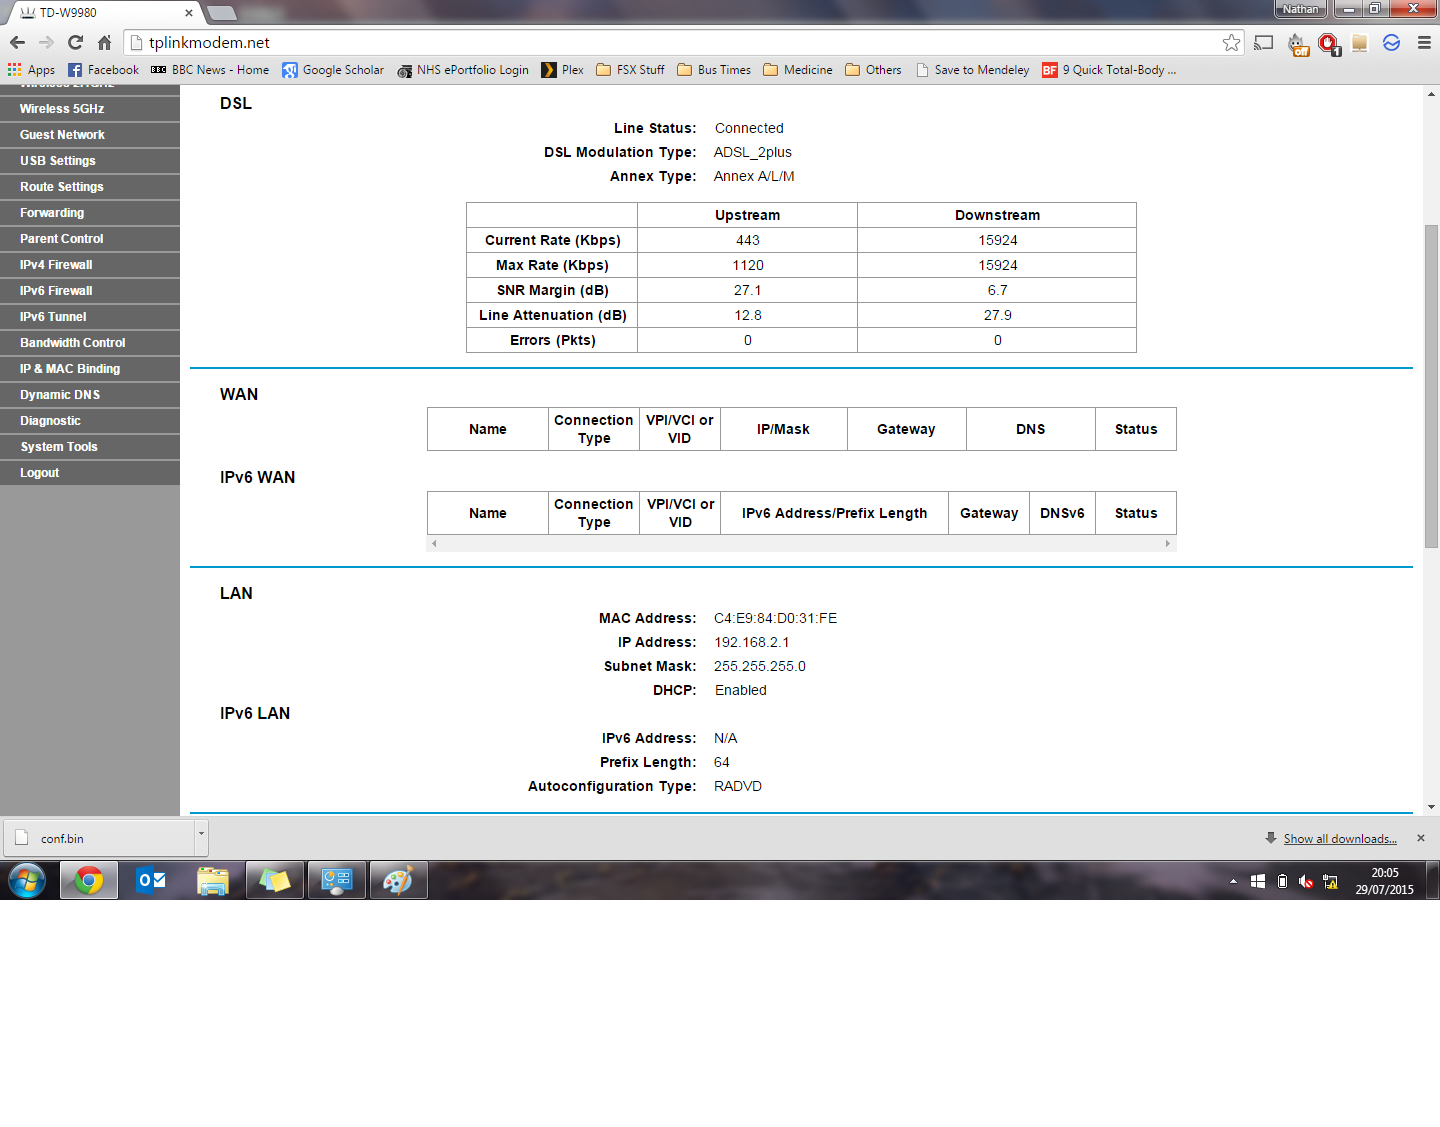Click Show all downloads link
Viewport: 1440px width, 1127px height.
pyautogui.click(x=1339, y=839)
